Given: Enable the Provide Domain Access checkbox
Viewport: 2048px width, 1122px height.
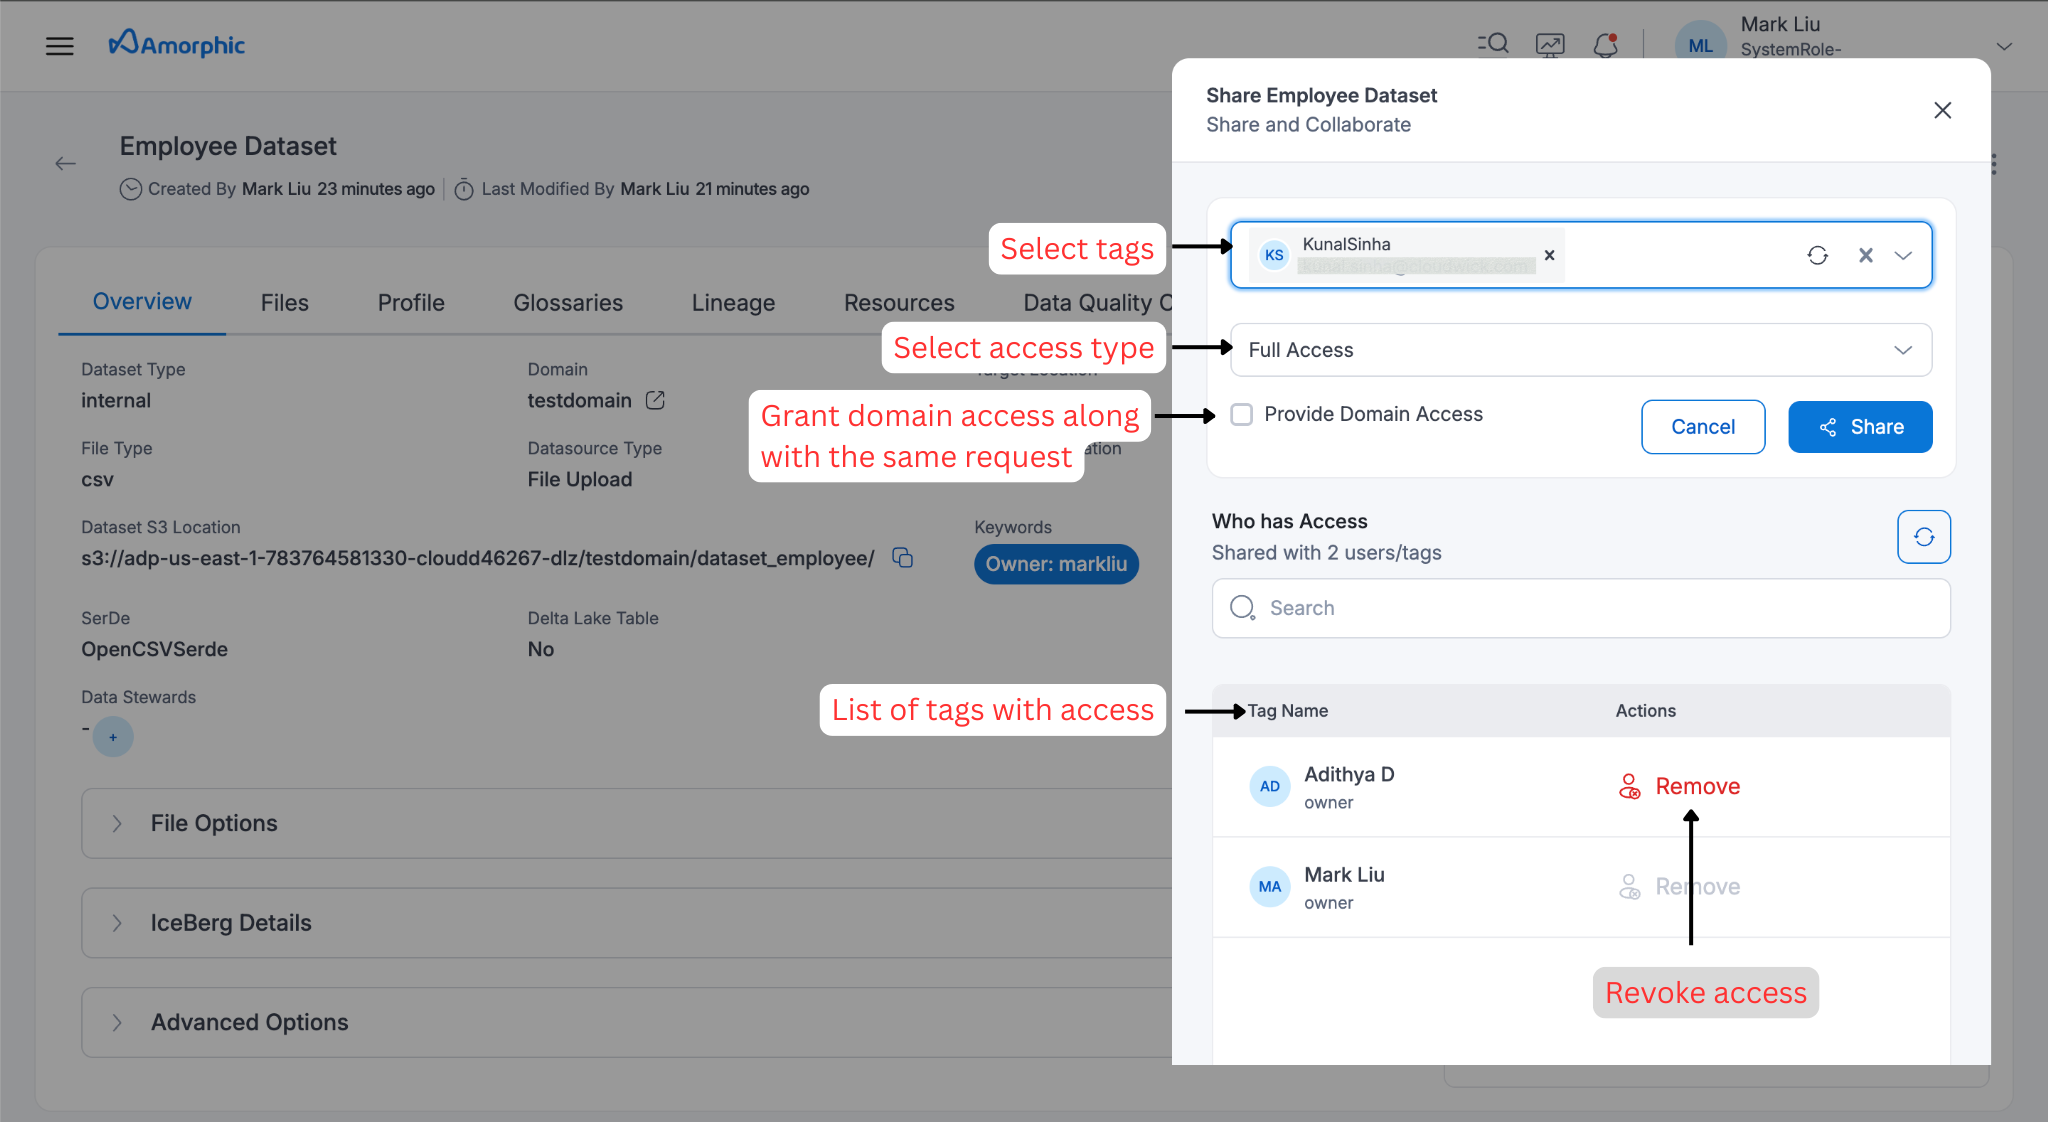Looking at the screenshot, I should point(1241,414).
